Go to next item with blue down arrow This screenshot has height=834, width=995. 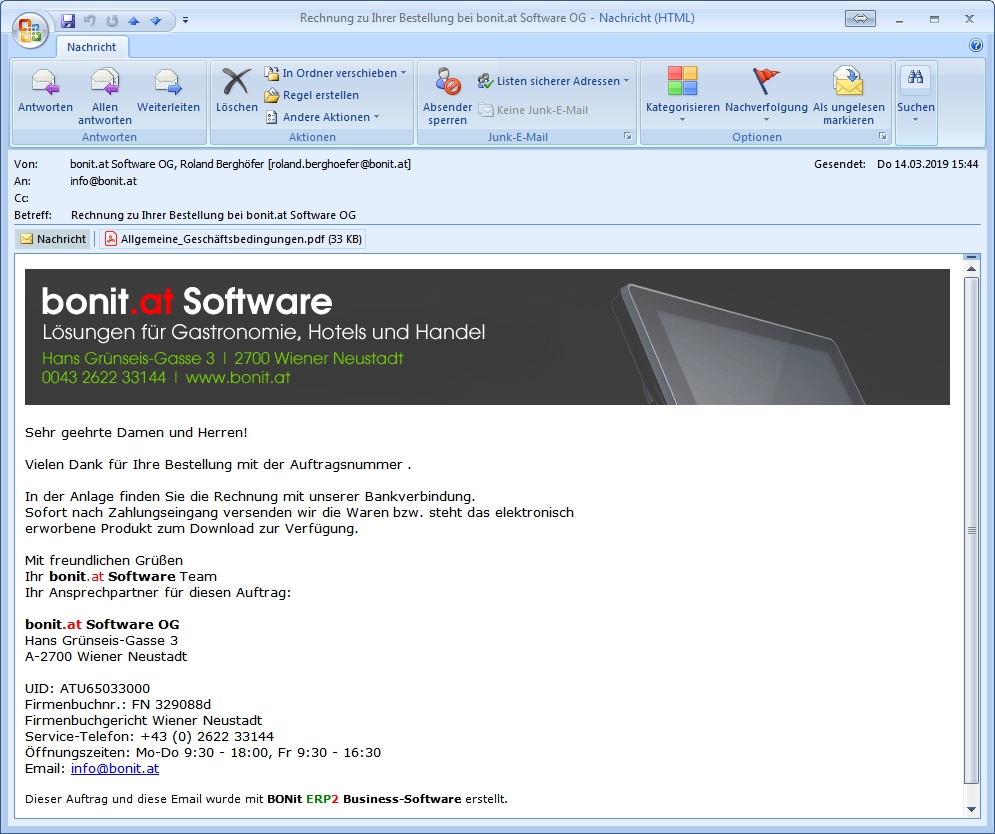(x=156, y=21)
